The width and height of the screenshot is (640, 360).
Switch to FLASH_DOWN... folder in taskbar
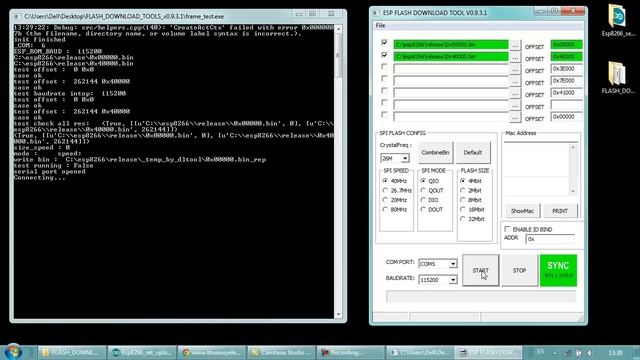click(x=72, y=352)
